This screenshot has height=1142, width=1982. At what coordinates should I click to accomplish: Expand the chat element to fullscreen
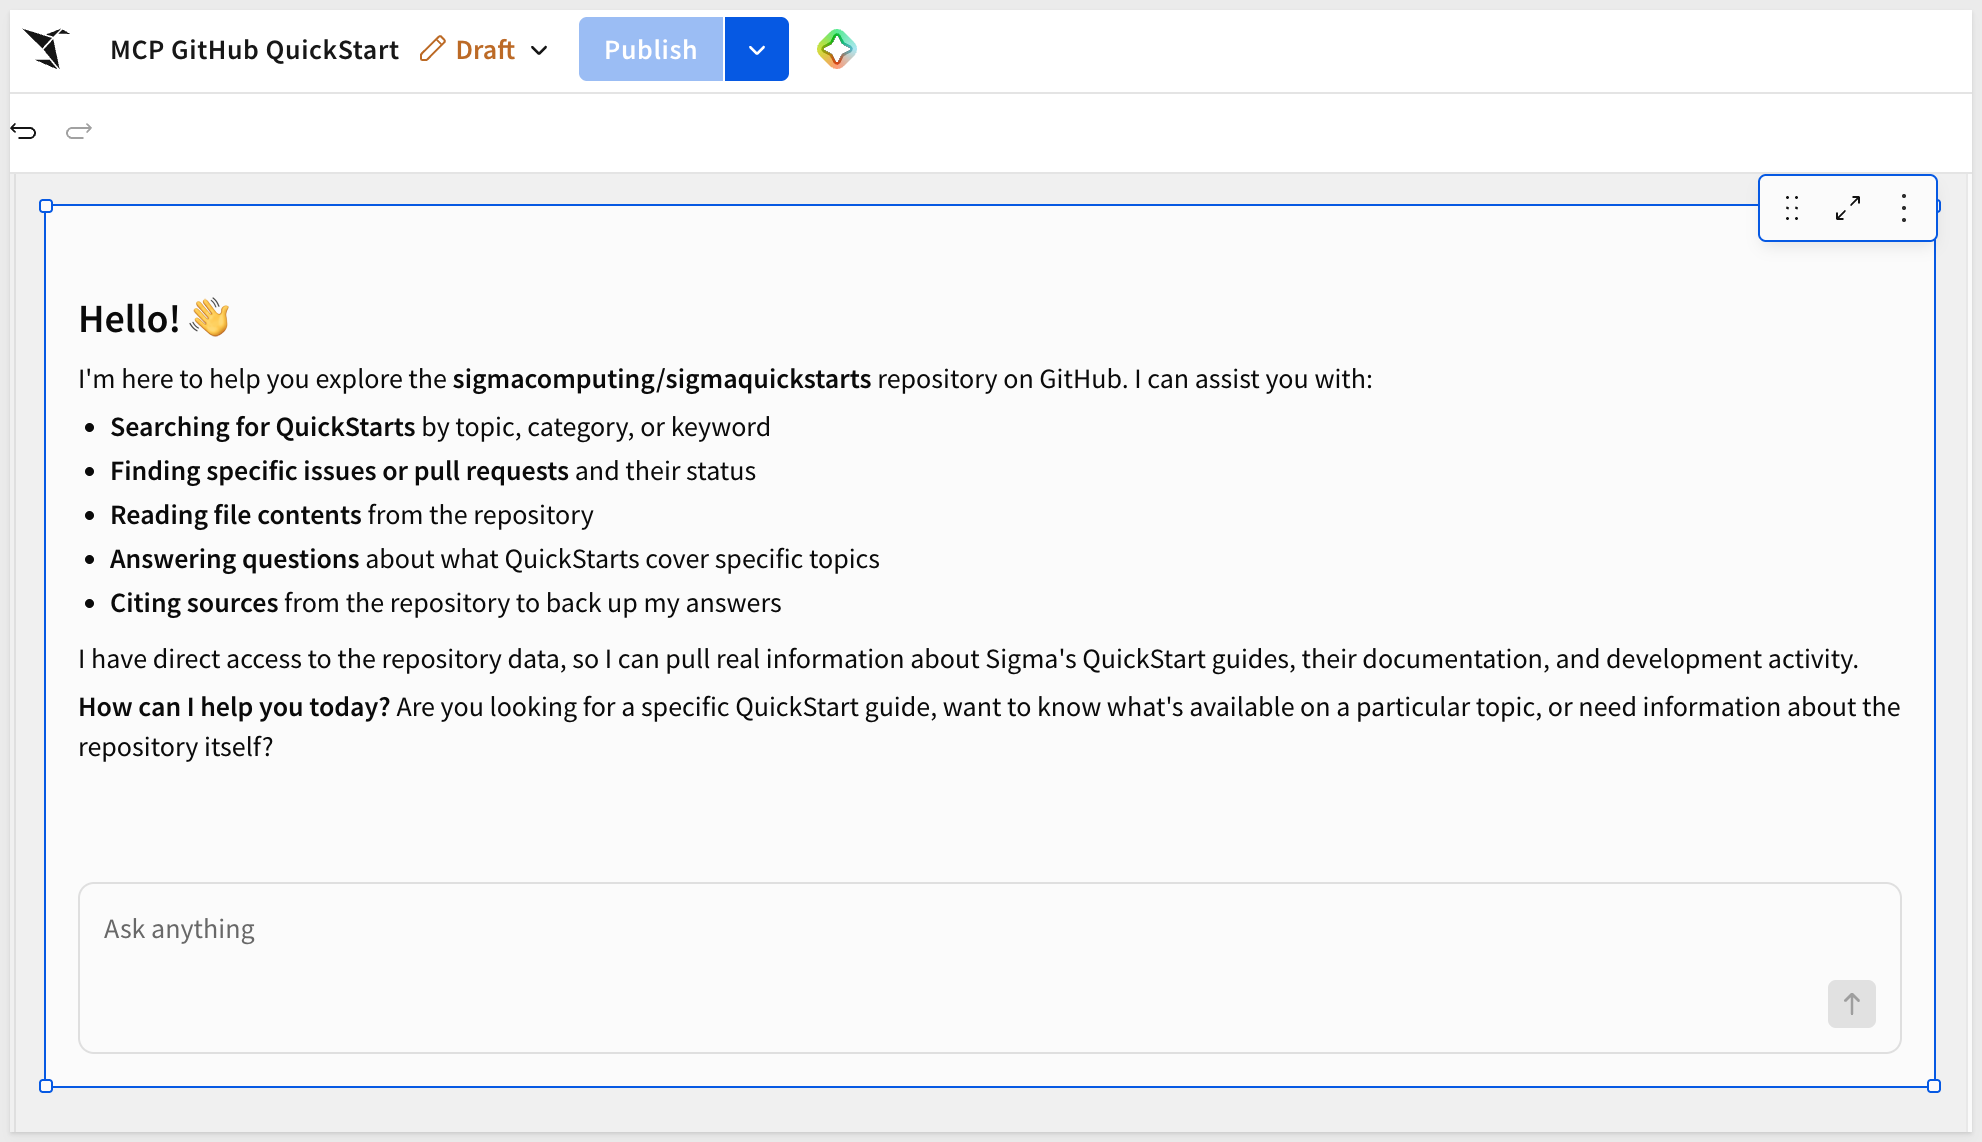(1848, 208)
